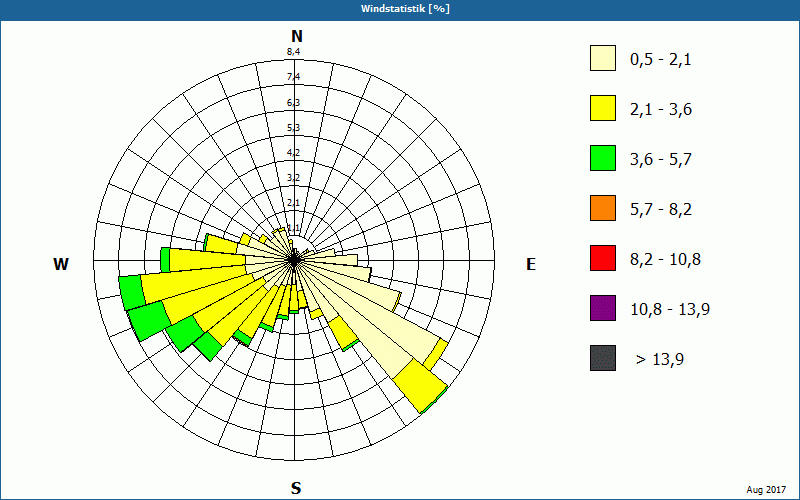Click the purple 10,8 - 13,9 legend swatch

tap(603, 308)
